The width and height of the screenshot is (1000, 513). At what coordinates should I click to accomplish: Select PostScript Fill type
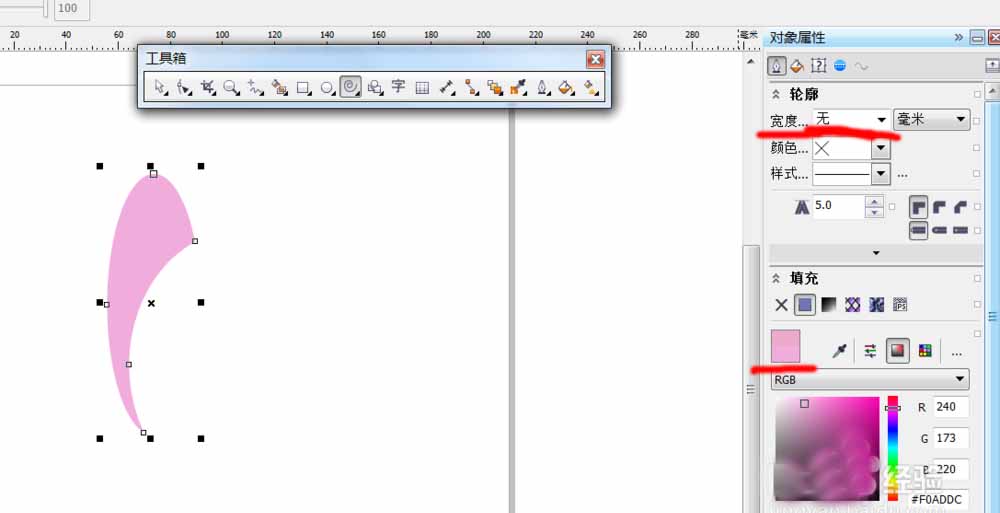pyautogui.click(x=900, y=305)
